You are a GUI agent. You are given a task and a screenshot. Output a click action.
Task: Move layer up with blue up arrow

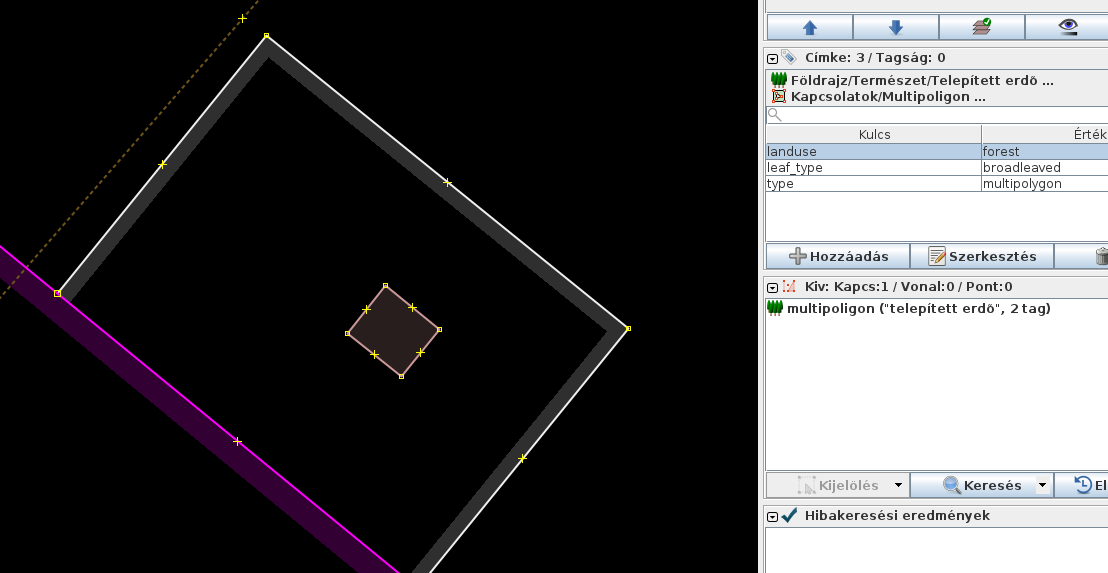pos(810,27)
